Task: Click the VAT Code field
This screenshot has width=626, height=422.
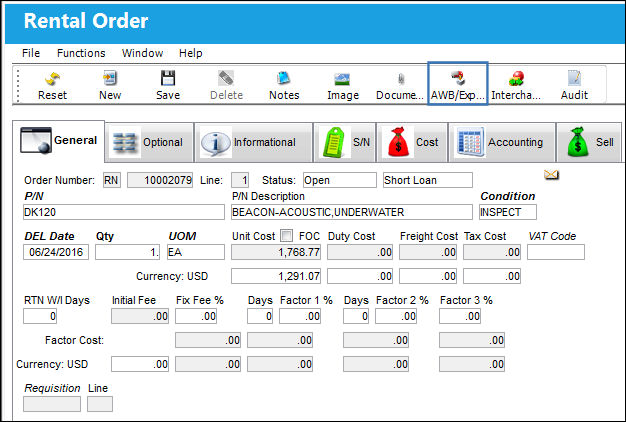Action: tap(556, 252)
